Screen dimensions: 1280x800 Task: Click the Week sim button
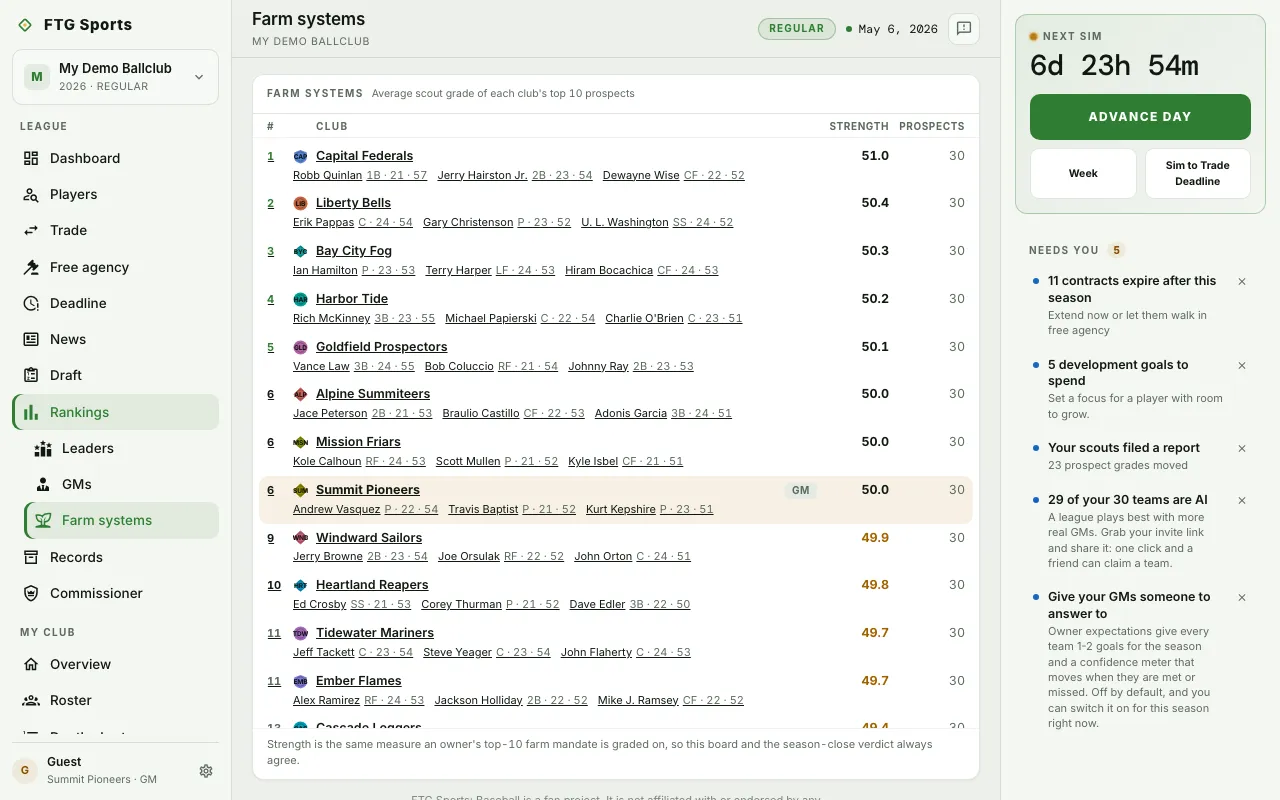[x=1083, y=174]
